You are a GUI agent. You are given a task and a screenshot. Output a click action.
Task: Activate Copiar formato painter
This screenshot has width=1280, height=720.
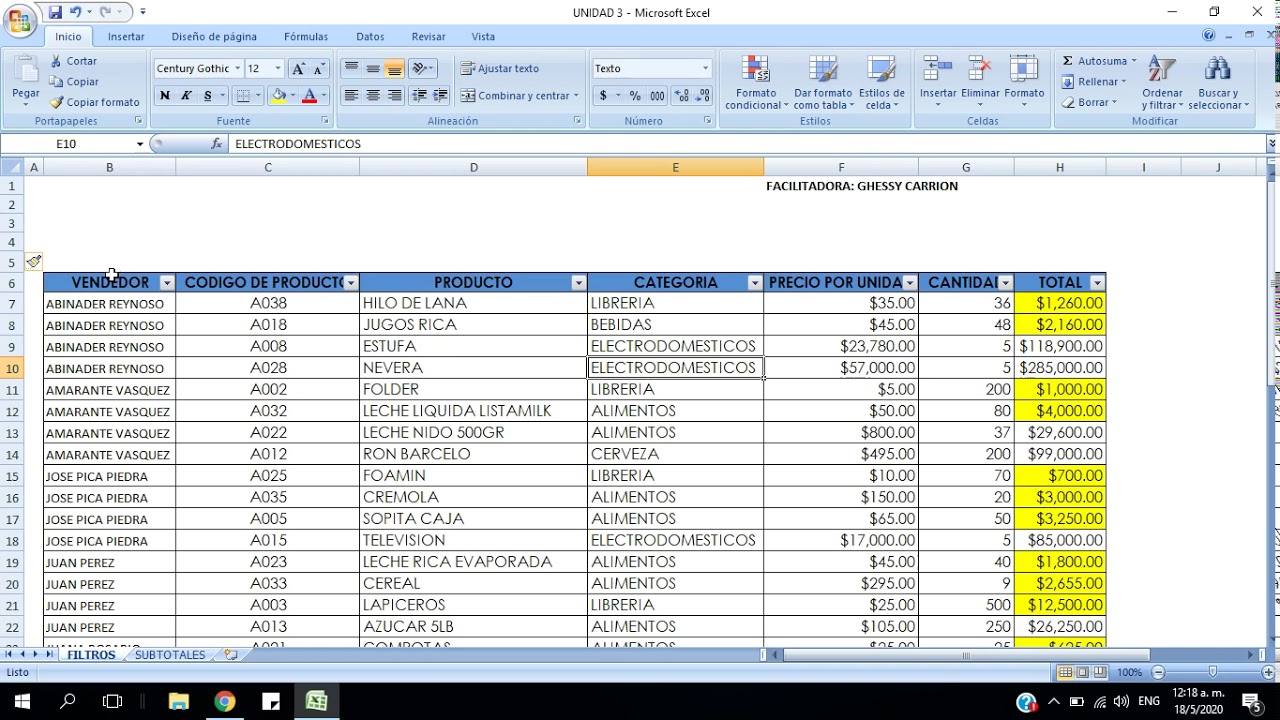pyautogui.click(x=95, y=102)
